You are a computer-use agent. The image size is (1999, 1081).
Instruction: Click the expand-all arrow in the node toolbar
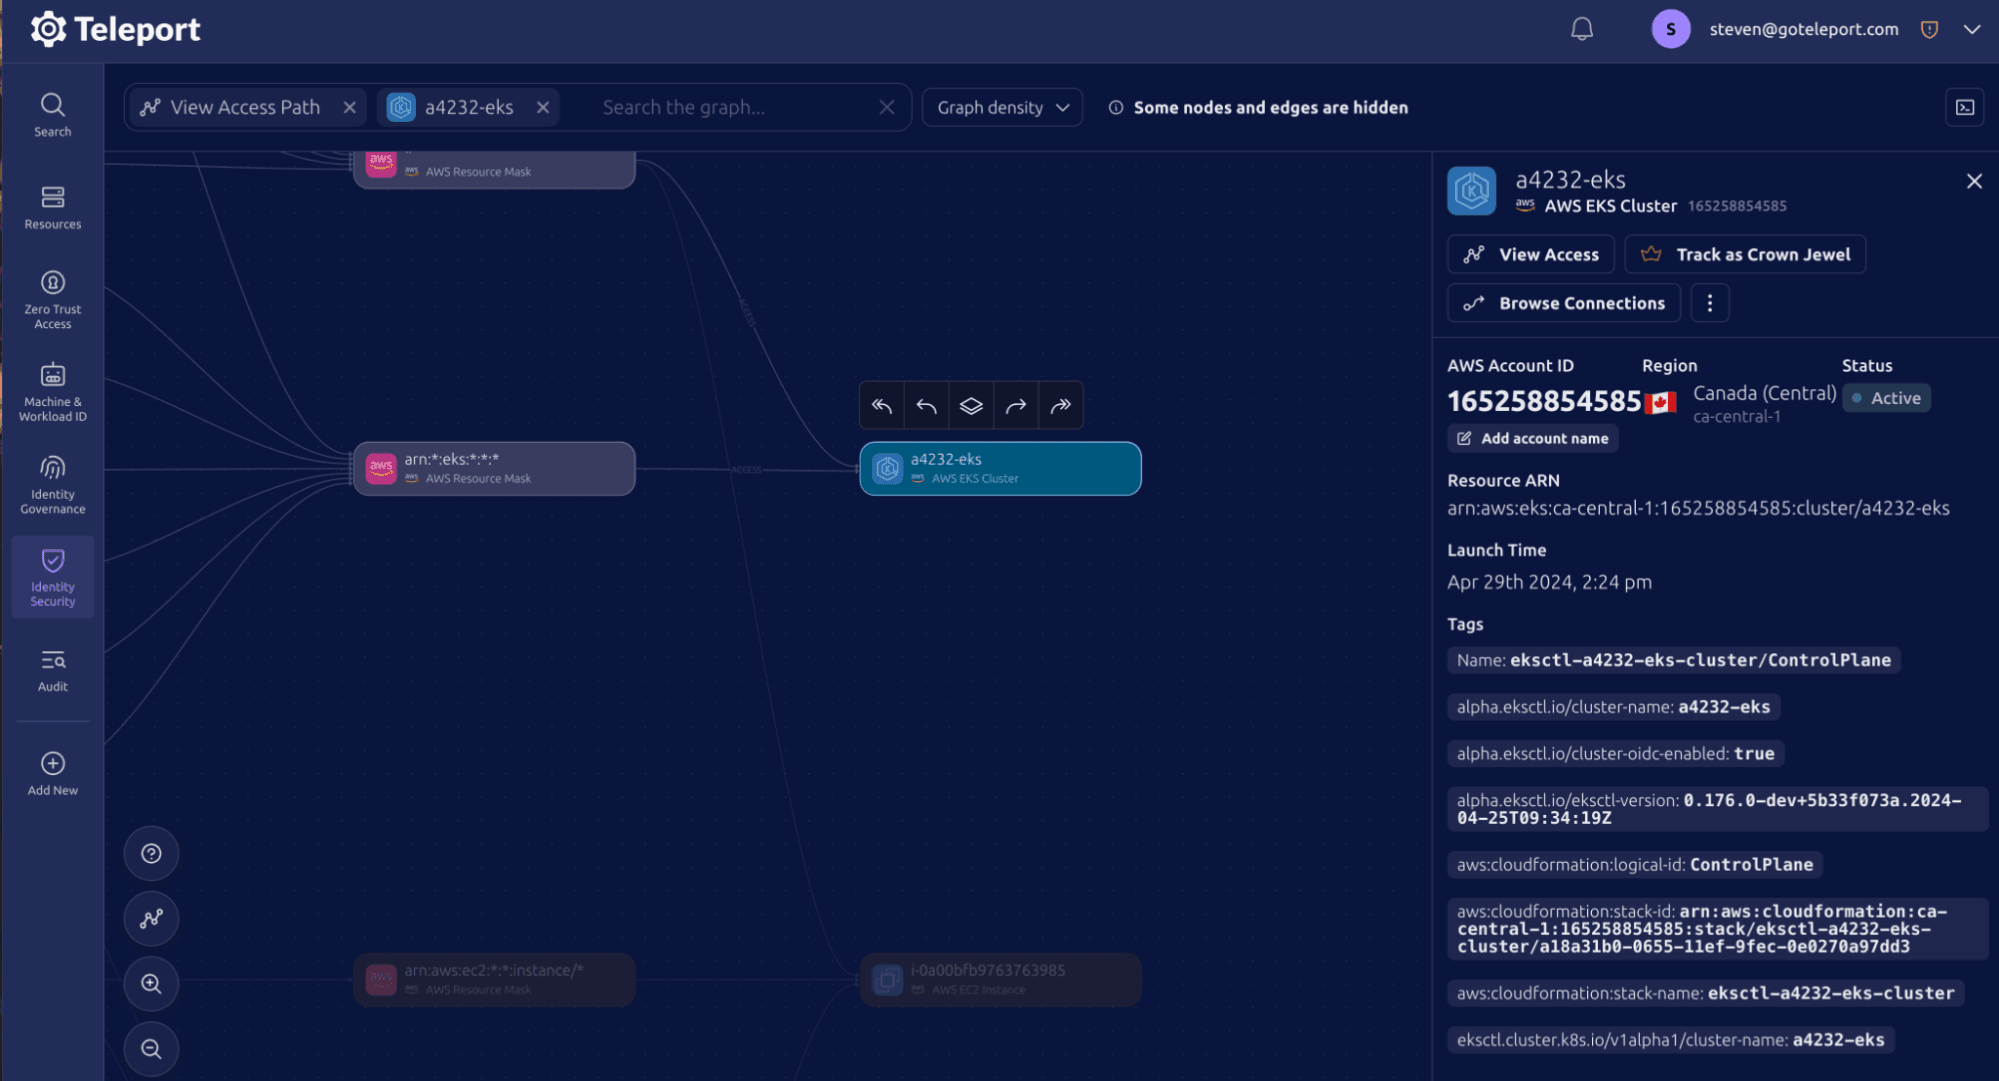(1060, 405)
